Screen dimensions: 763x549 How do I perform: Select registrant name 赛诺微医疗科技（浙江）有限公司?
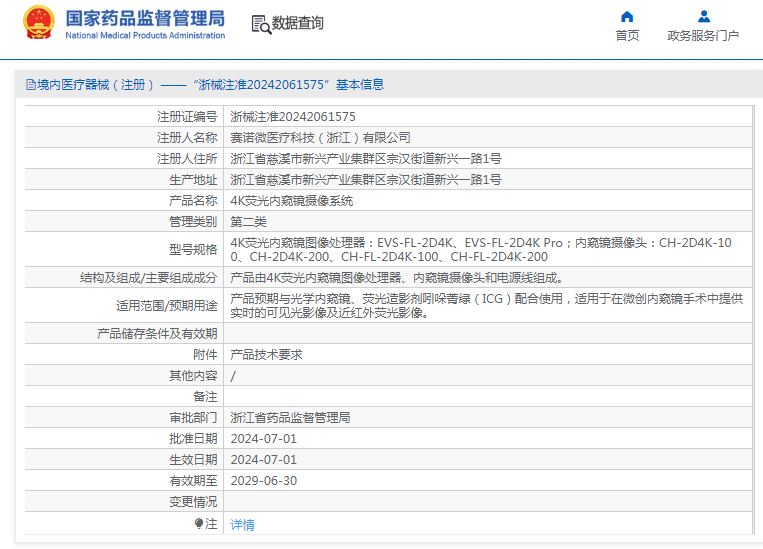tap(320, 138)
